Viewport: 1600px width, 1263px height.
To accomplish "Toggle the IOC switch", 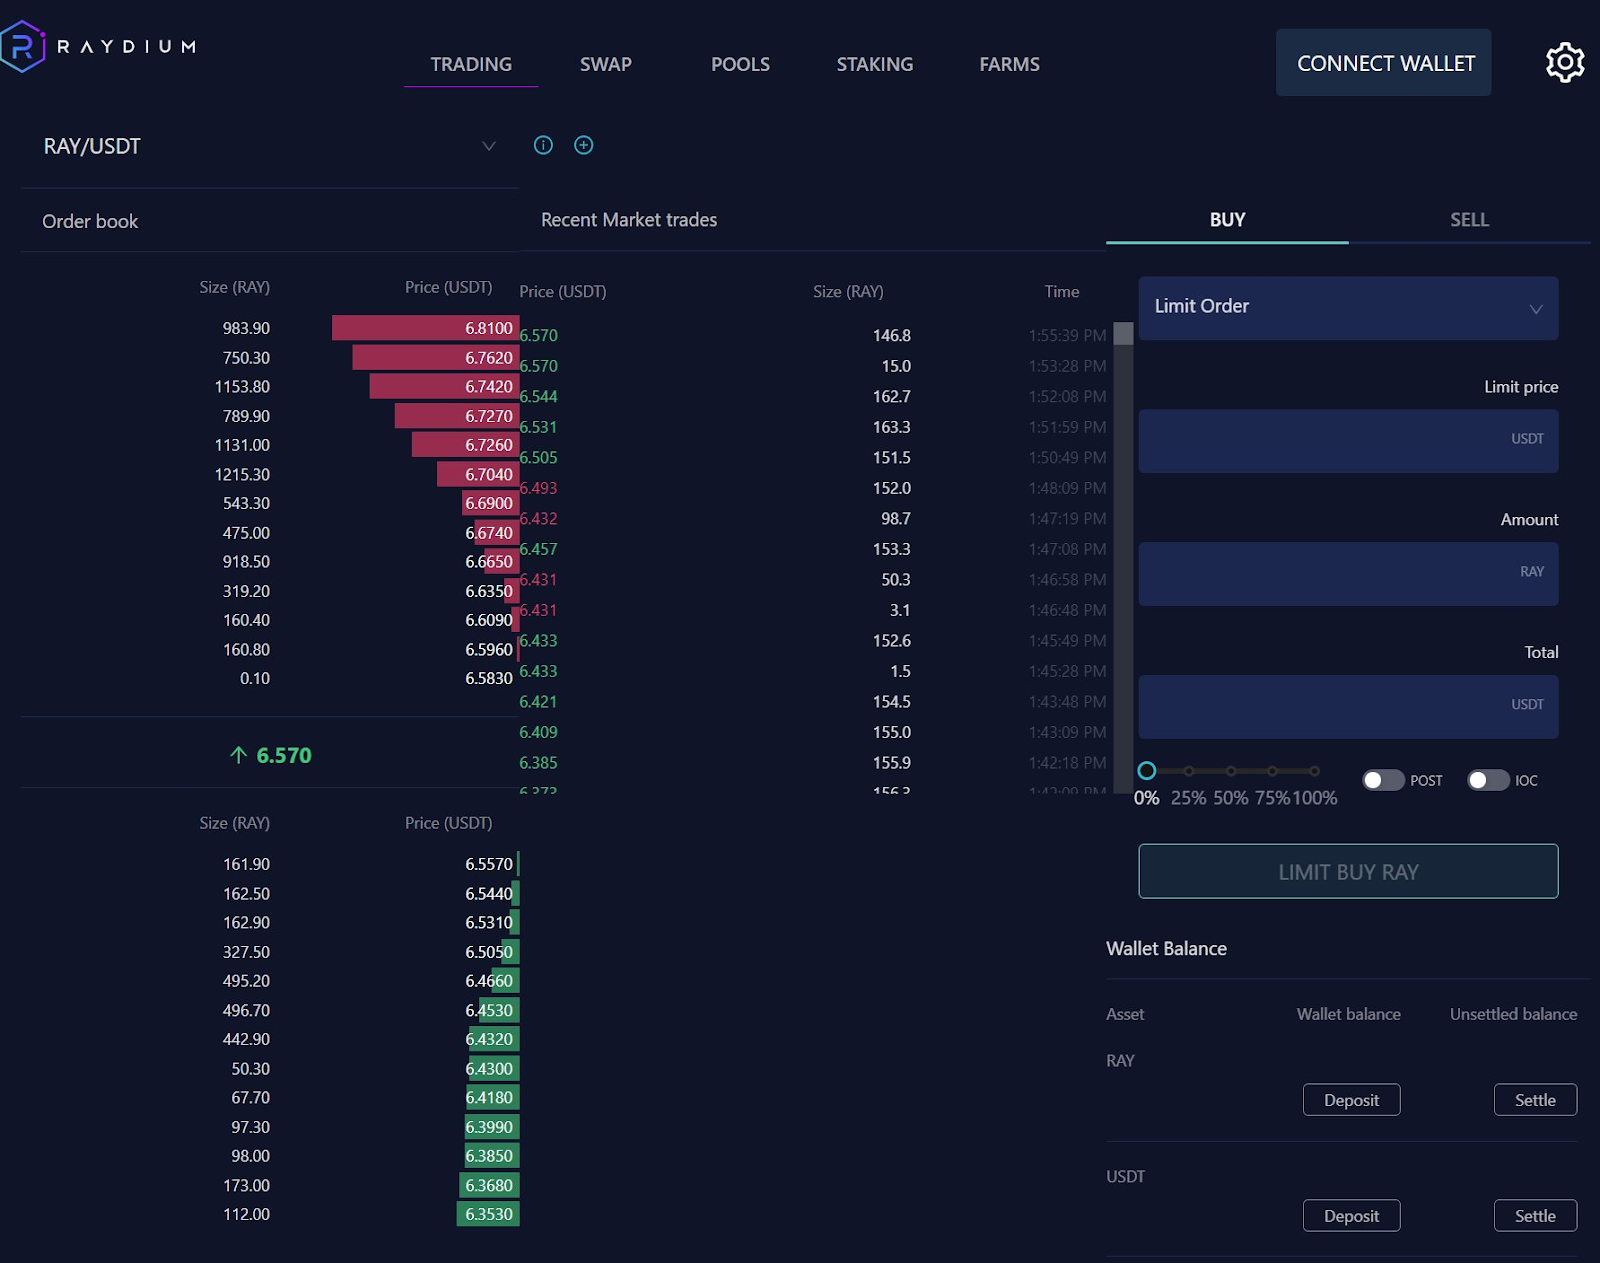I will [x=1488, y=780].
